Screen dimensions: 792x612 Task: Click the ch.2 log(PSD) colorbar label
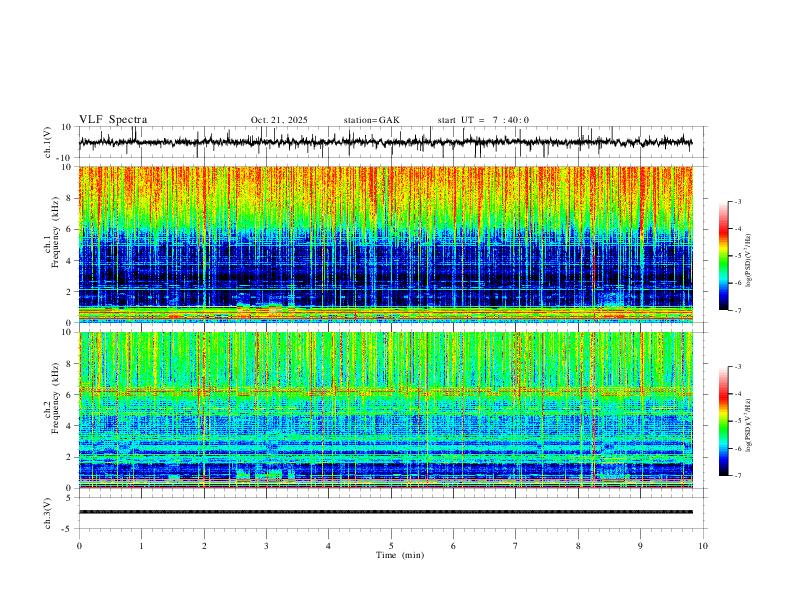point(748,425)
